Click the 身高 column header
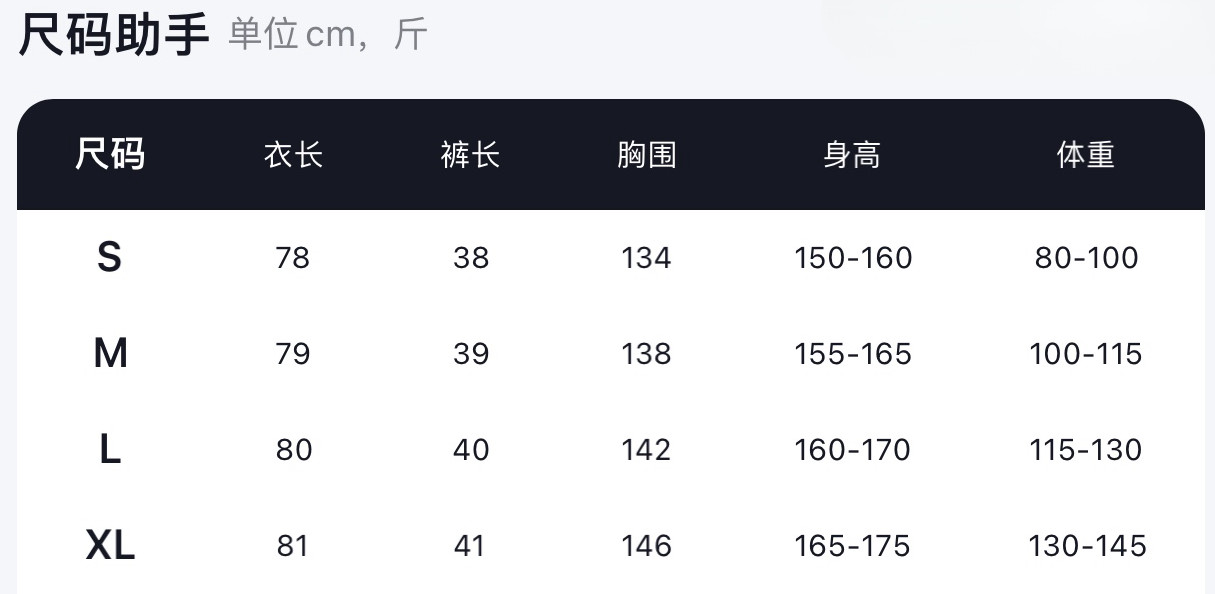The height and width of the screenshot is (594, 1215). coord(852,154)
